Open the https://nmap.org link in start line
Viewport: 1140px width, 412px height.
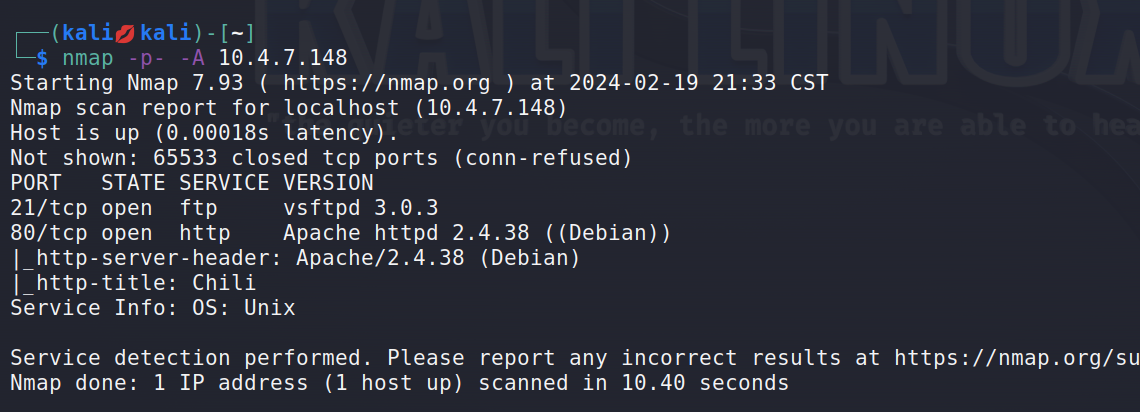(x=387, y=83)
